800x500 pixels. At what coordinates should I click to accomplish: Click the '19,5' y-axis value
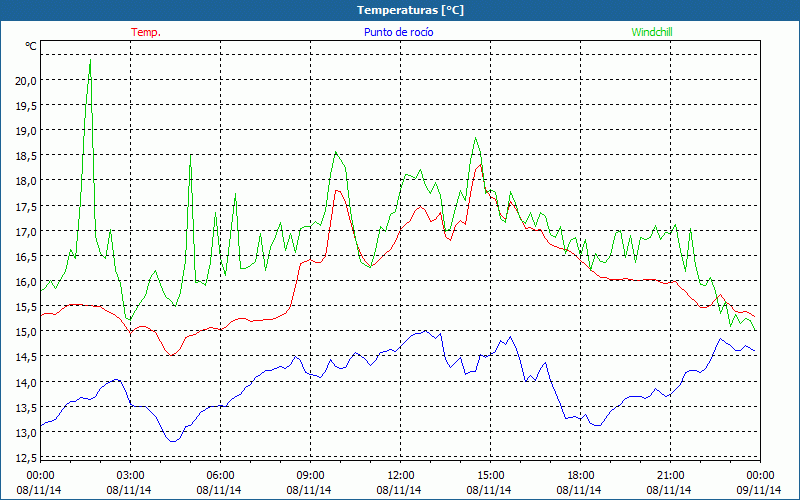pyautogui.click(x=26, y=105)
